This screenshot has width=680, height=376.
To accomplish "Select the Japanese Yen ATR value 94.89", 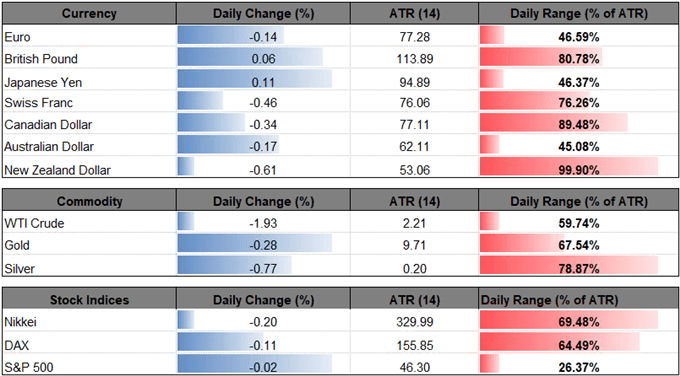I will pos(415,82).
